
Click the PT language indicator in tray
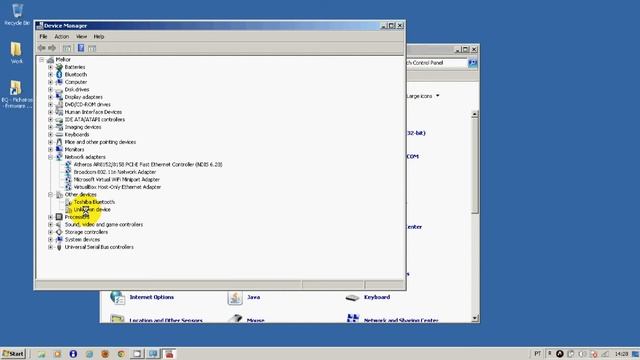(x=537, y=353)
